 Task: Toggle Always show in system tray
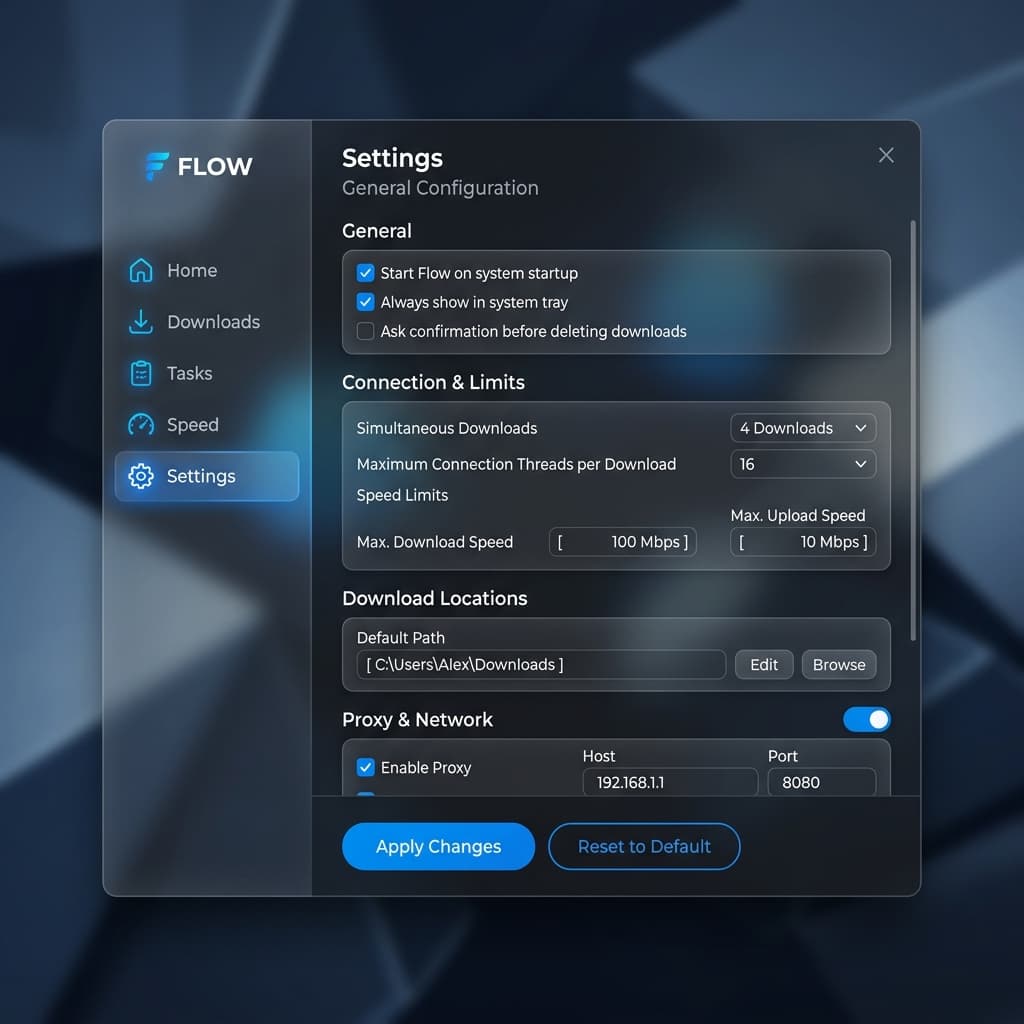[366, 302]
